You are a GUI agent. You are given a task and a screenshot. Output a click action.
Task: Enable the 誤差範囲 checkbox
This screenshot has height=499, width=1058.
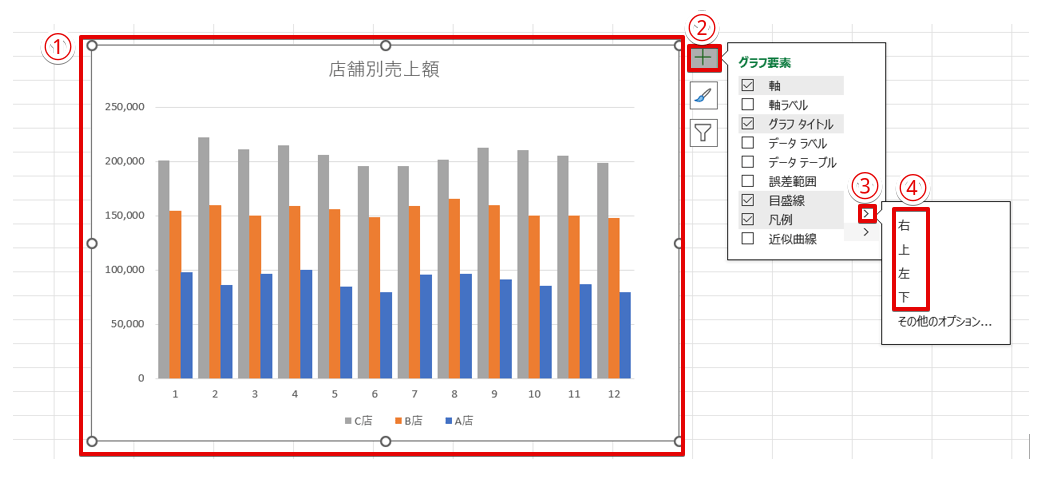click(x=747, y=181)
